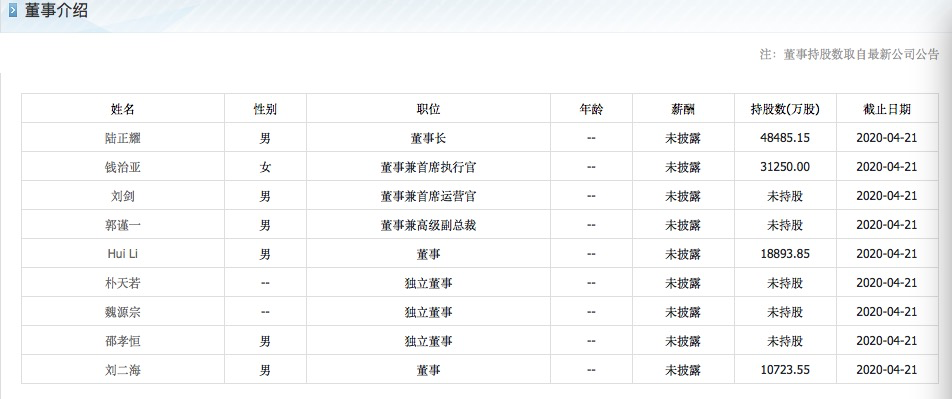Click shareholding value 10723.55

point(785,370)
